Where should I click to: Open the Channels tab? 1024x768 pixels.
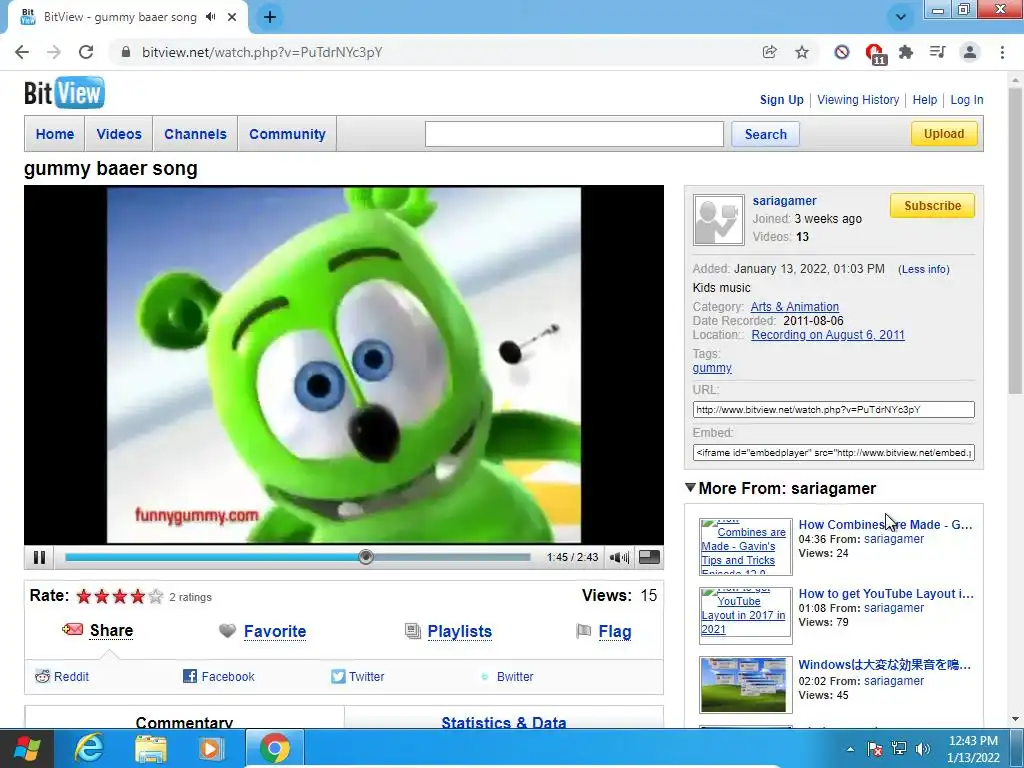[195, 134]
